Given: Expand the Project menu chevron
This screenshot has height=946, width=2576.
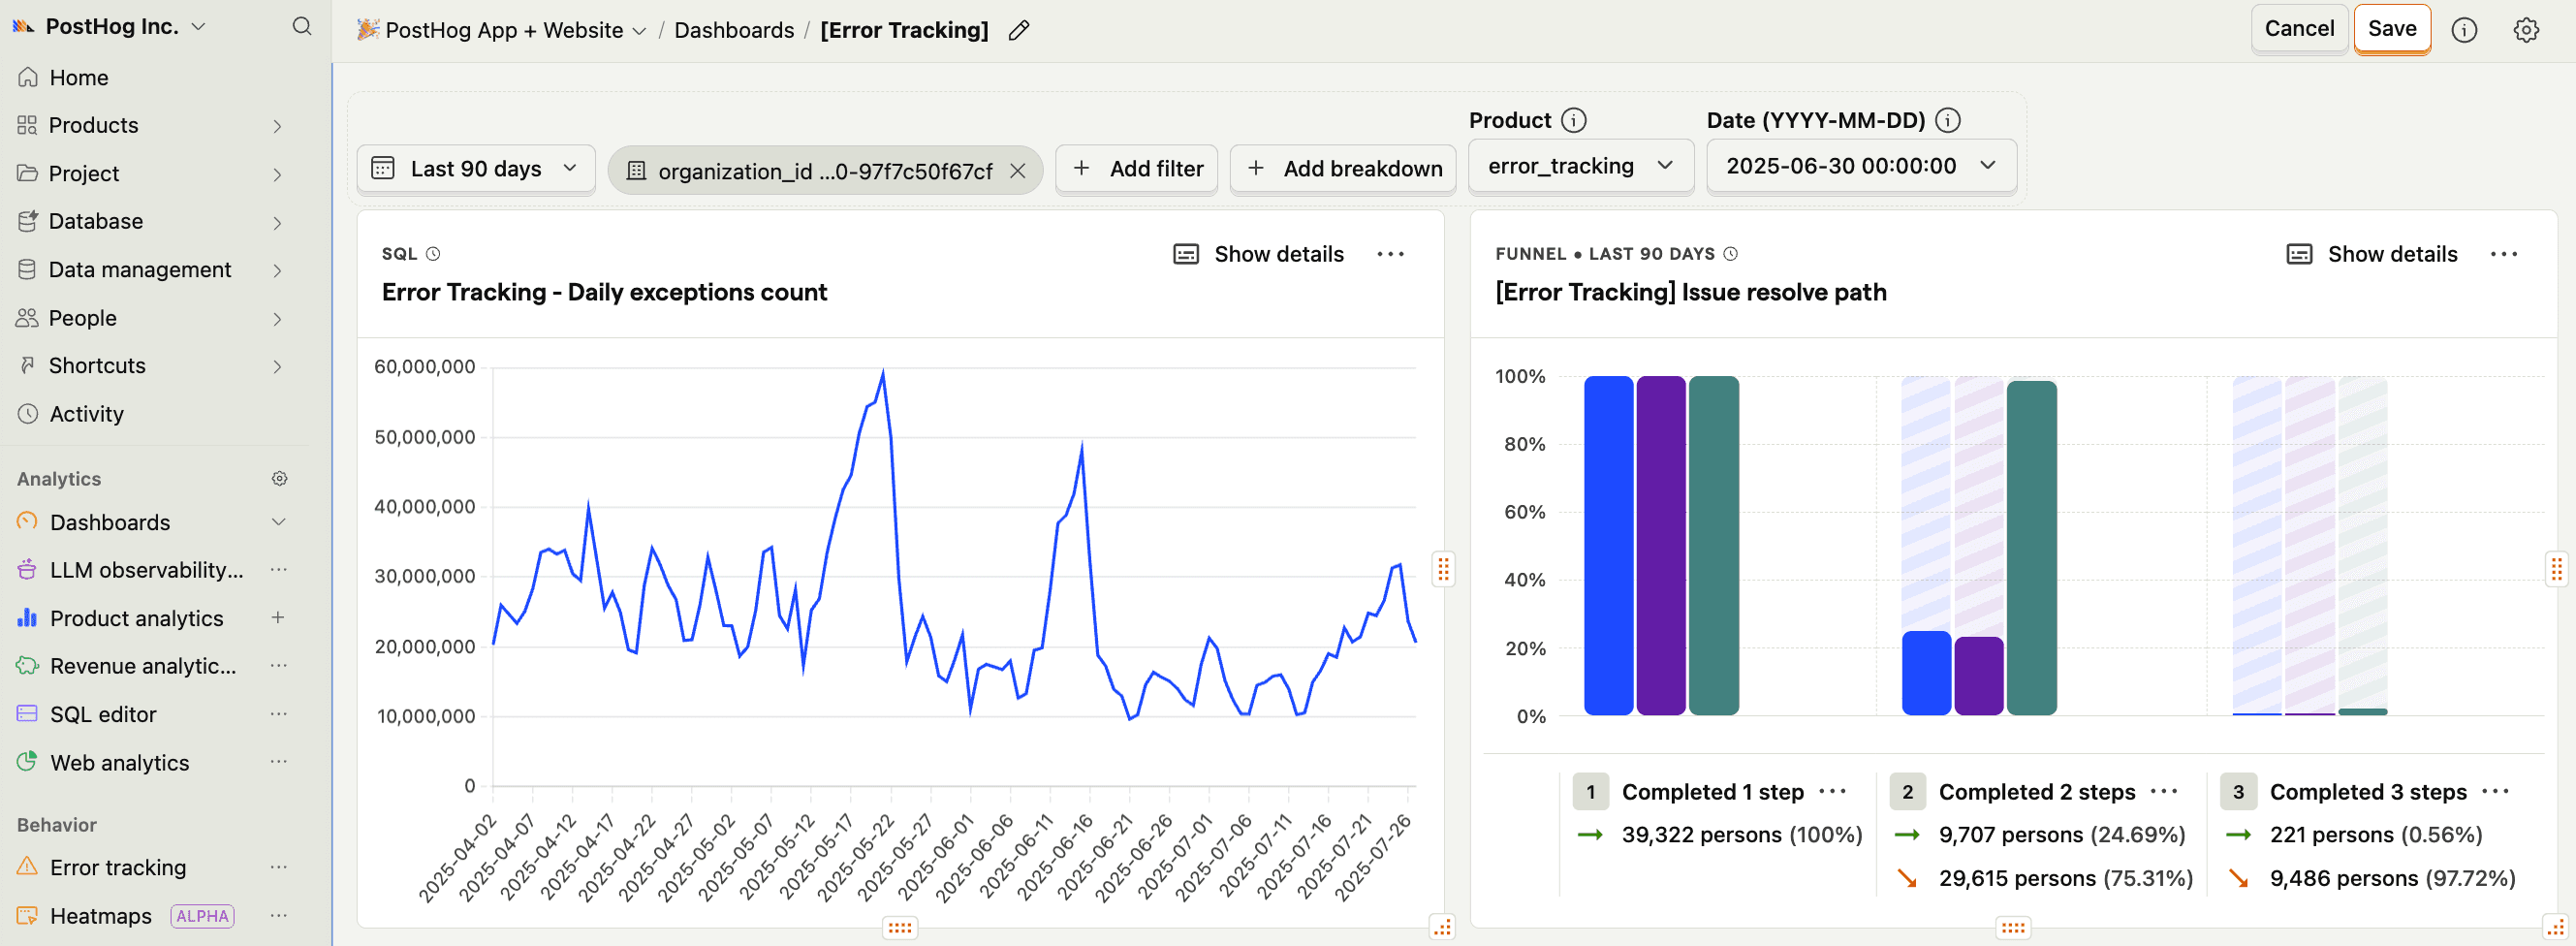Looking at the screenshot, I should 278,174.
